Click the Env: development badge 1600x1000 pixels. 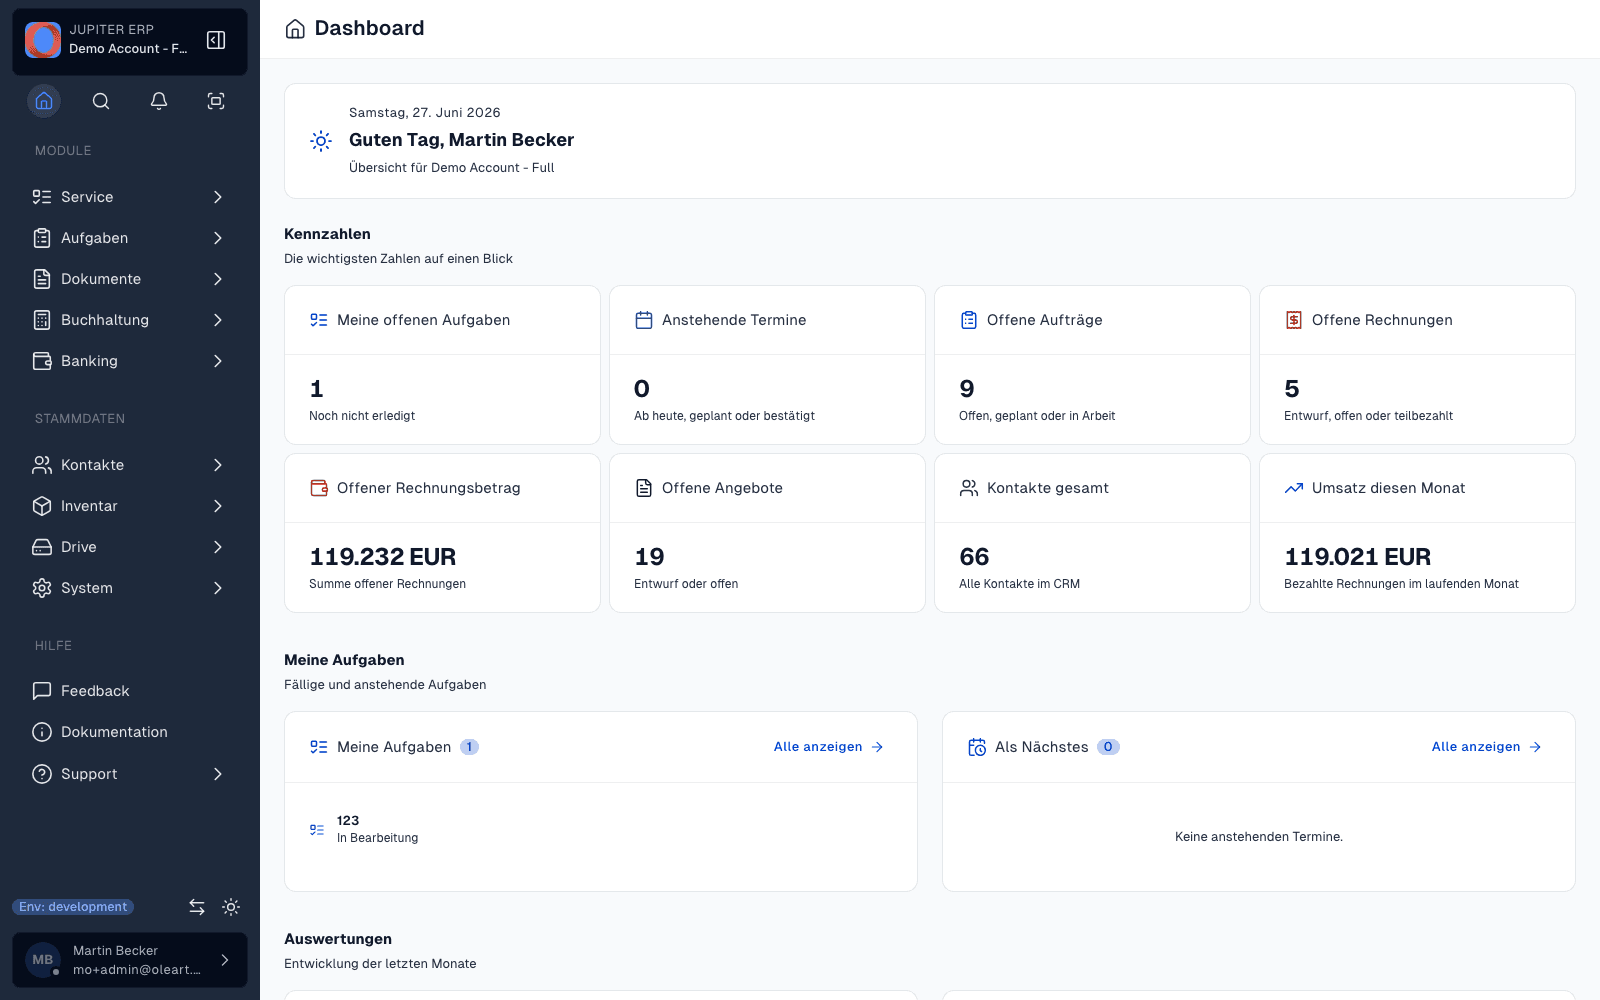[73, 907]
